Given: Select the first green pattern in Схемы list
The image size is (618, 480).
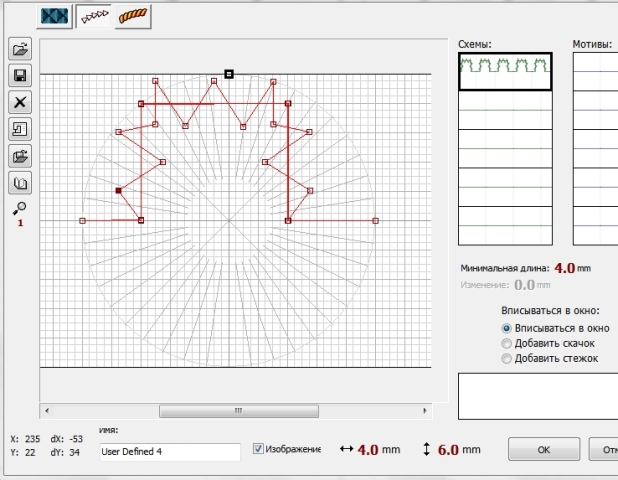Looking at the screenshot, I should [x=505, y=72].
